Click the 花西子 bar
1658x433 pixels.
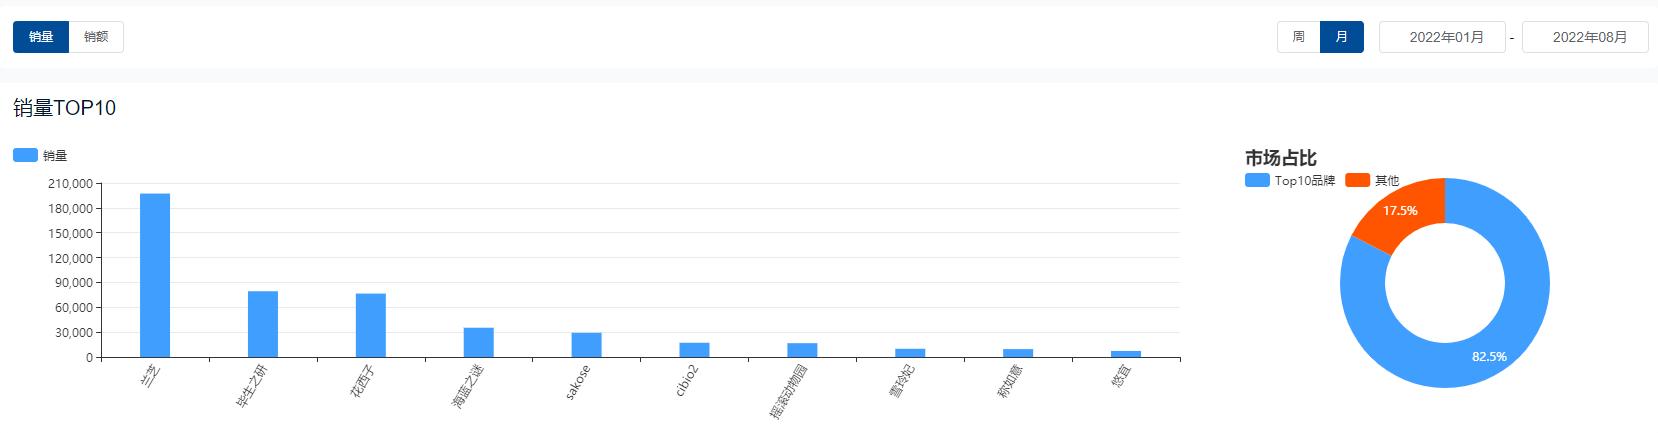coord(371,325)
